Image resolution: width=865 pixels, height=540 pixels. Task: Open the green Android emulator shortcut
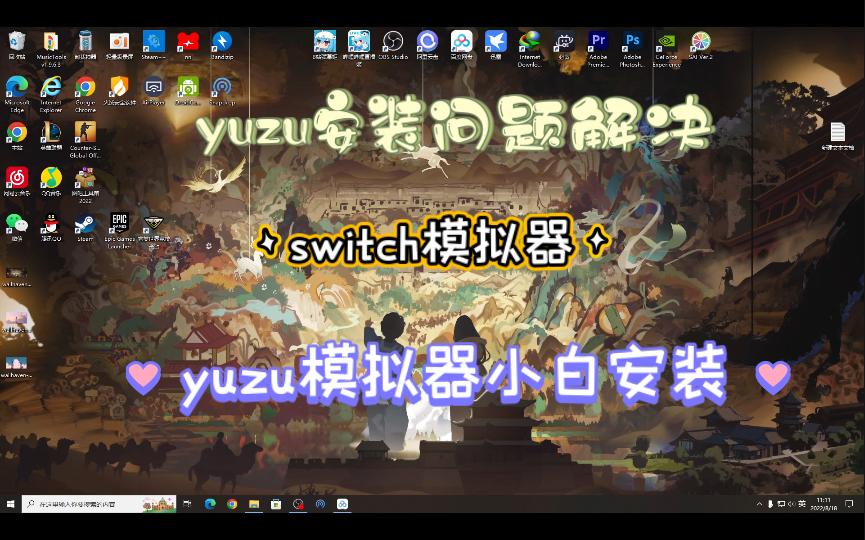[188, 87]
